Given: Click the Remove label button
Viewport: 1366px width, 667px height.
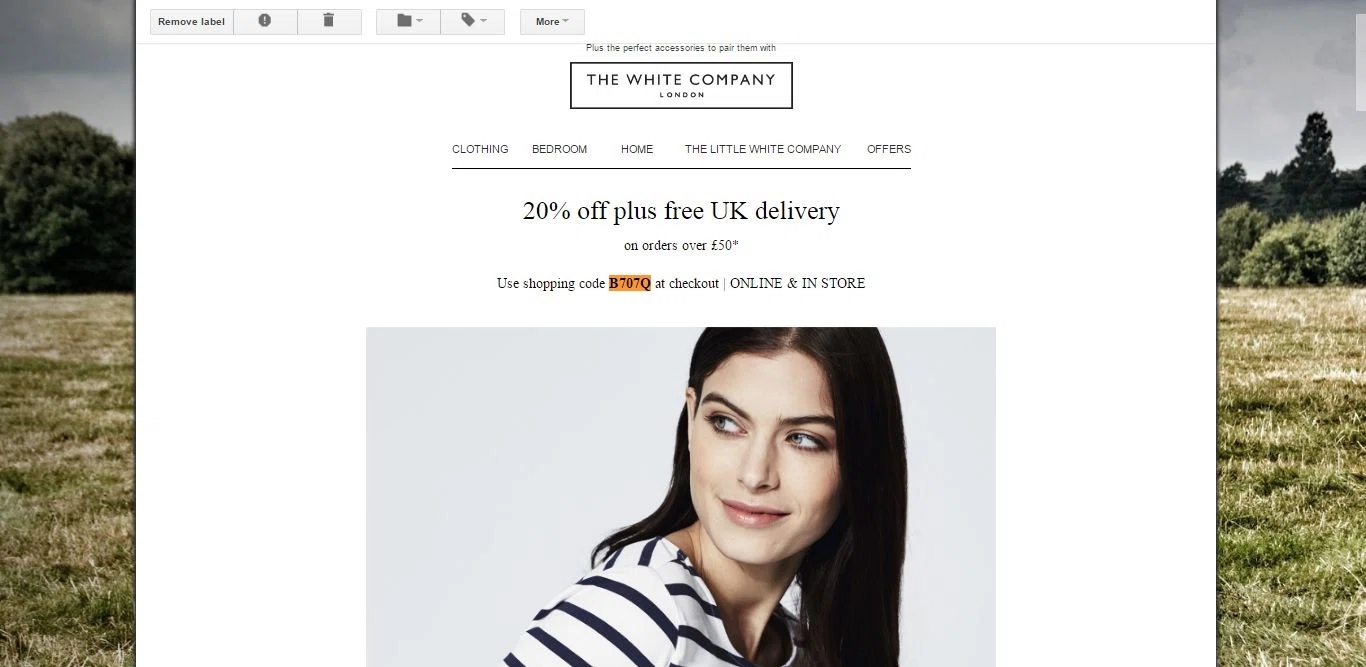Looking at the screenshot, I should [x=192, y=21].
